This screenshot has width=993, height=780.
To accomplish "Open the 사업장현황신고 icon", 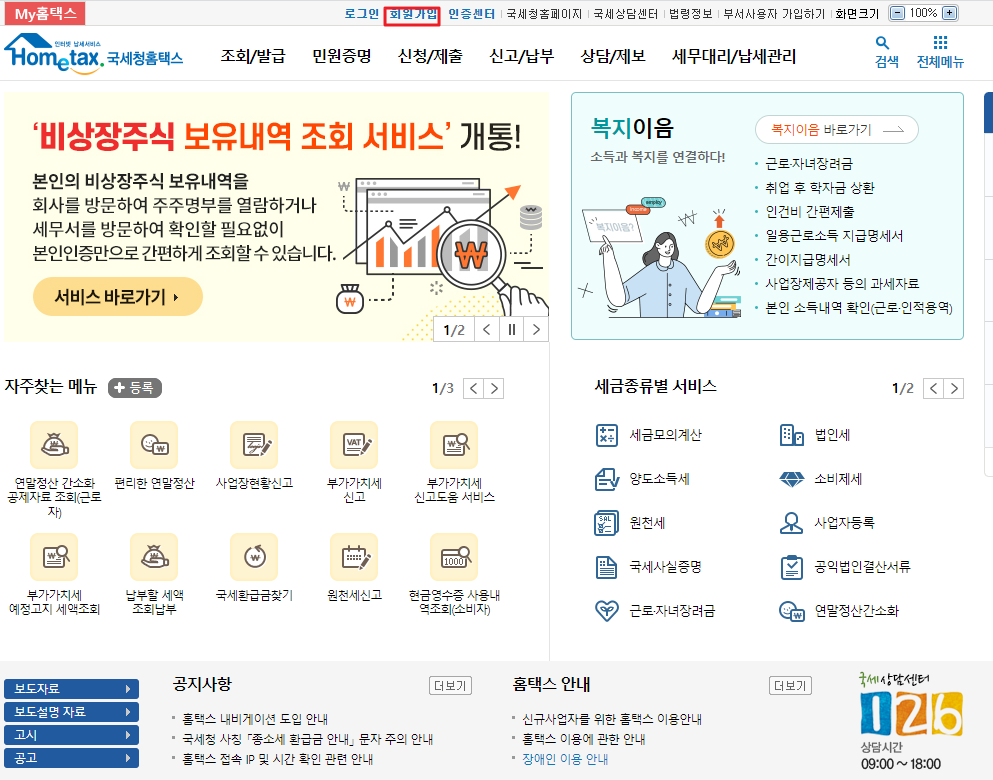I will [254, 445].
